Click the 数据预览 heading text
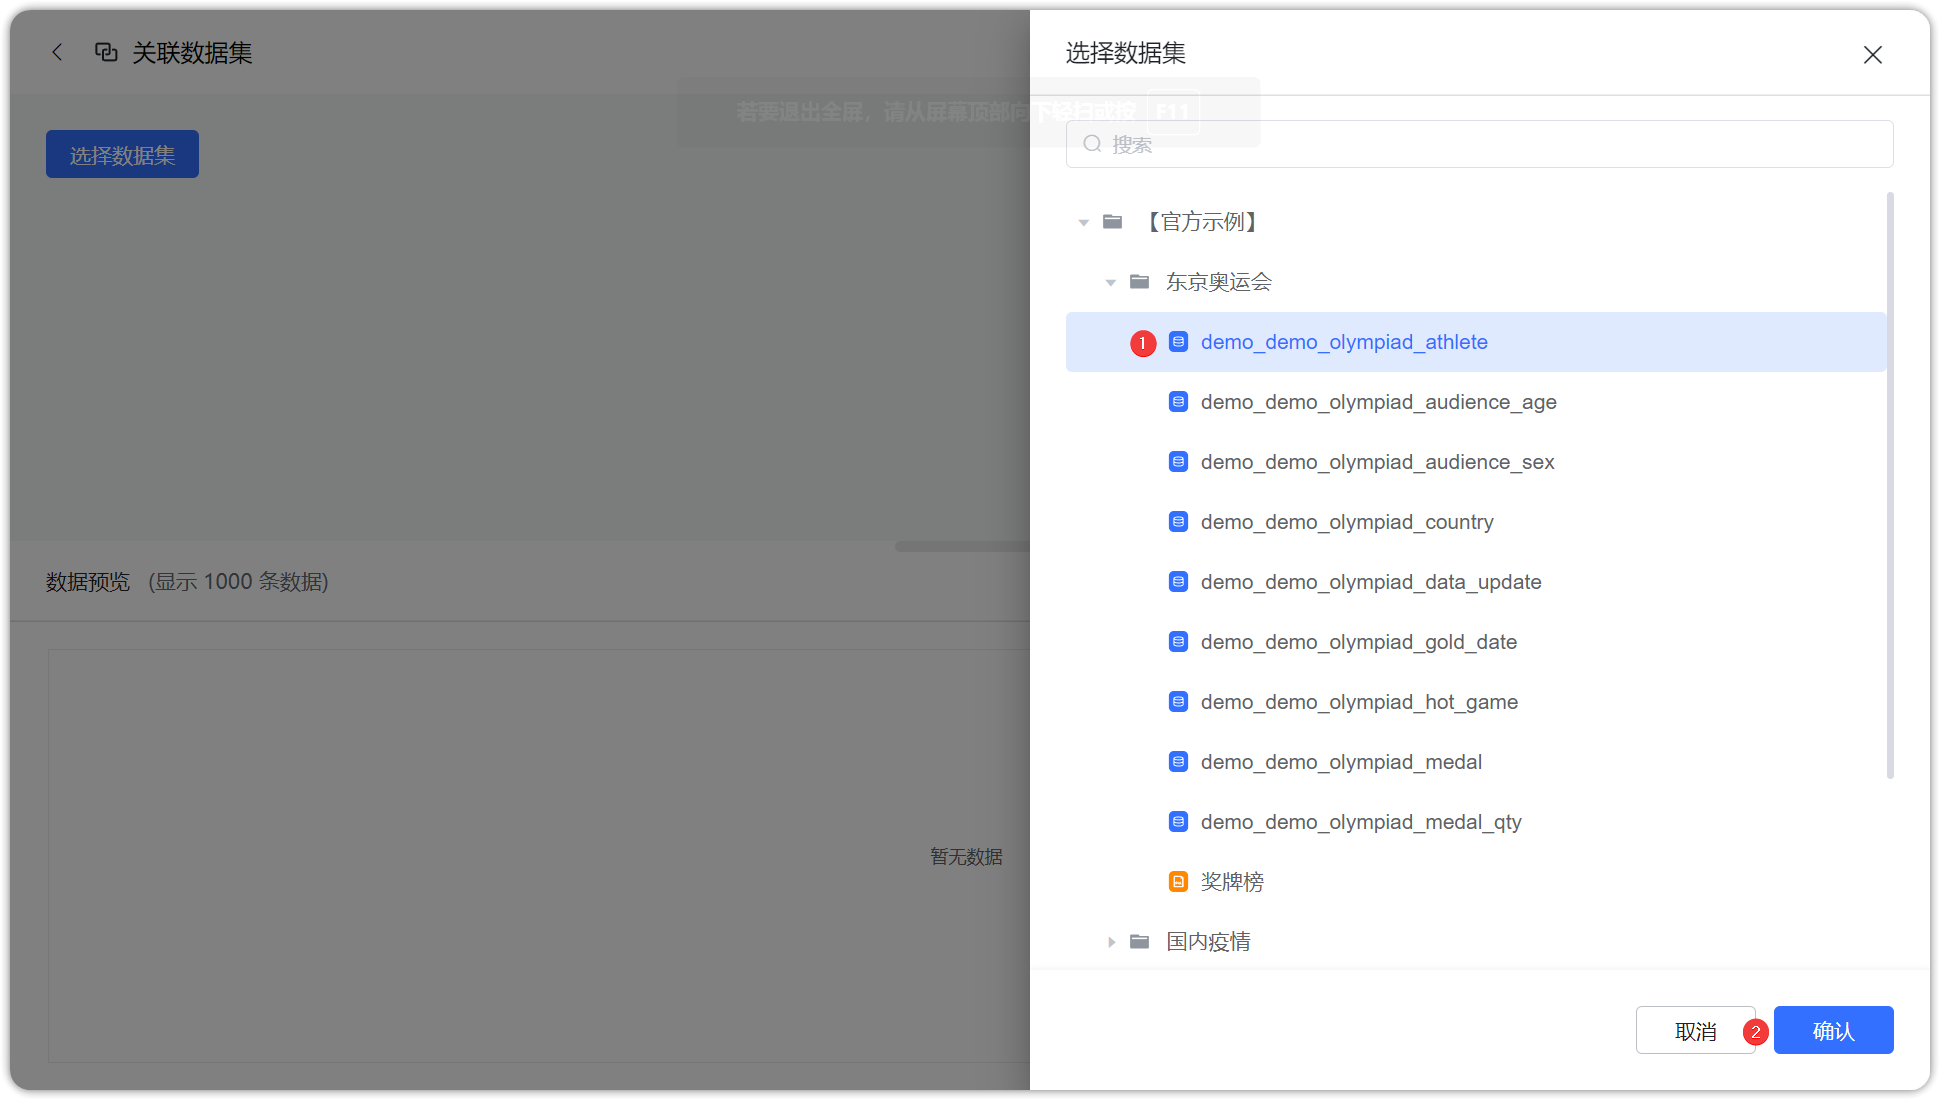Image resolution: width=1940 pixels, height=1100 pixels. 88,582
